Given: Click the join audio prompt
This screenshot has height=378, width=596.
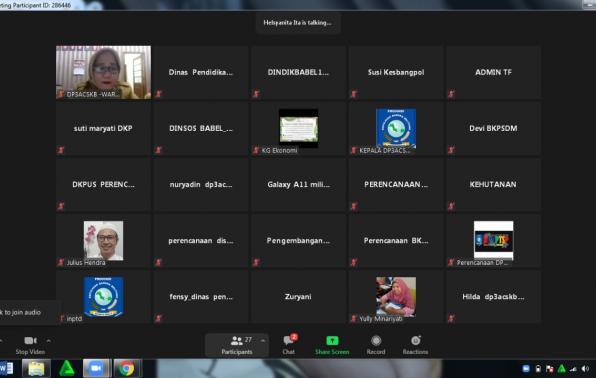Looking at the screenshot, I should point(21,312).
